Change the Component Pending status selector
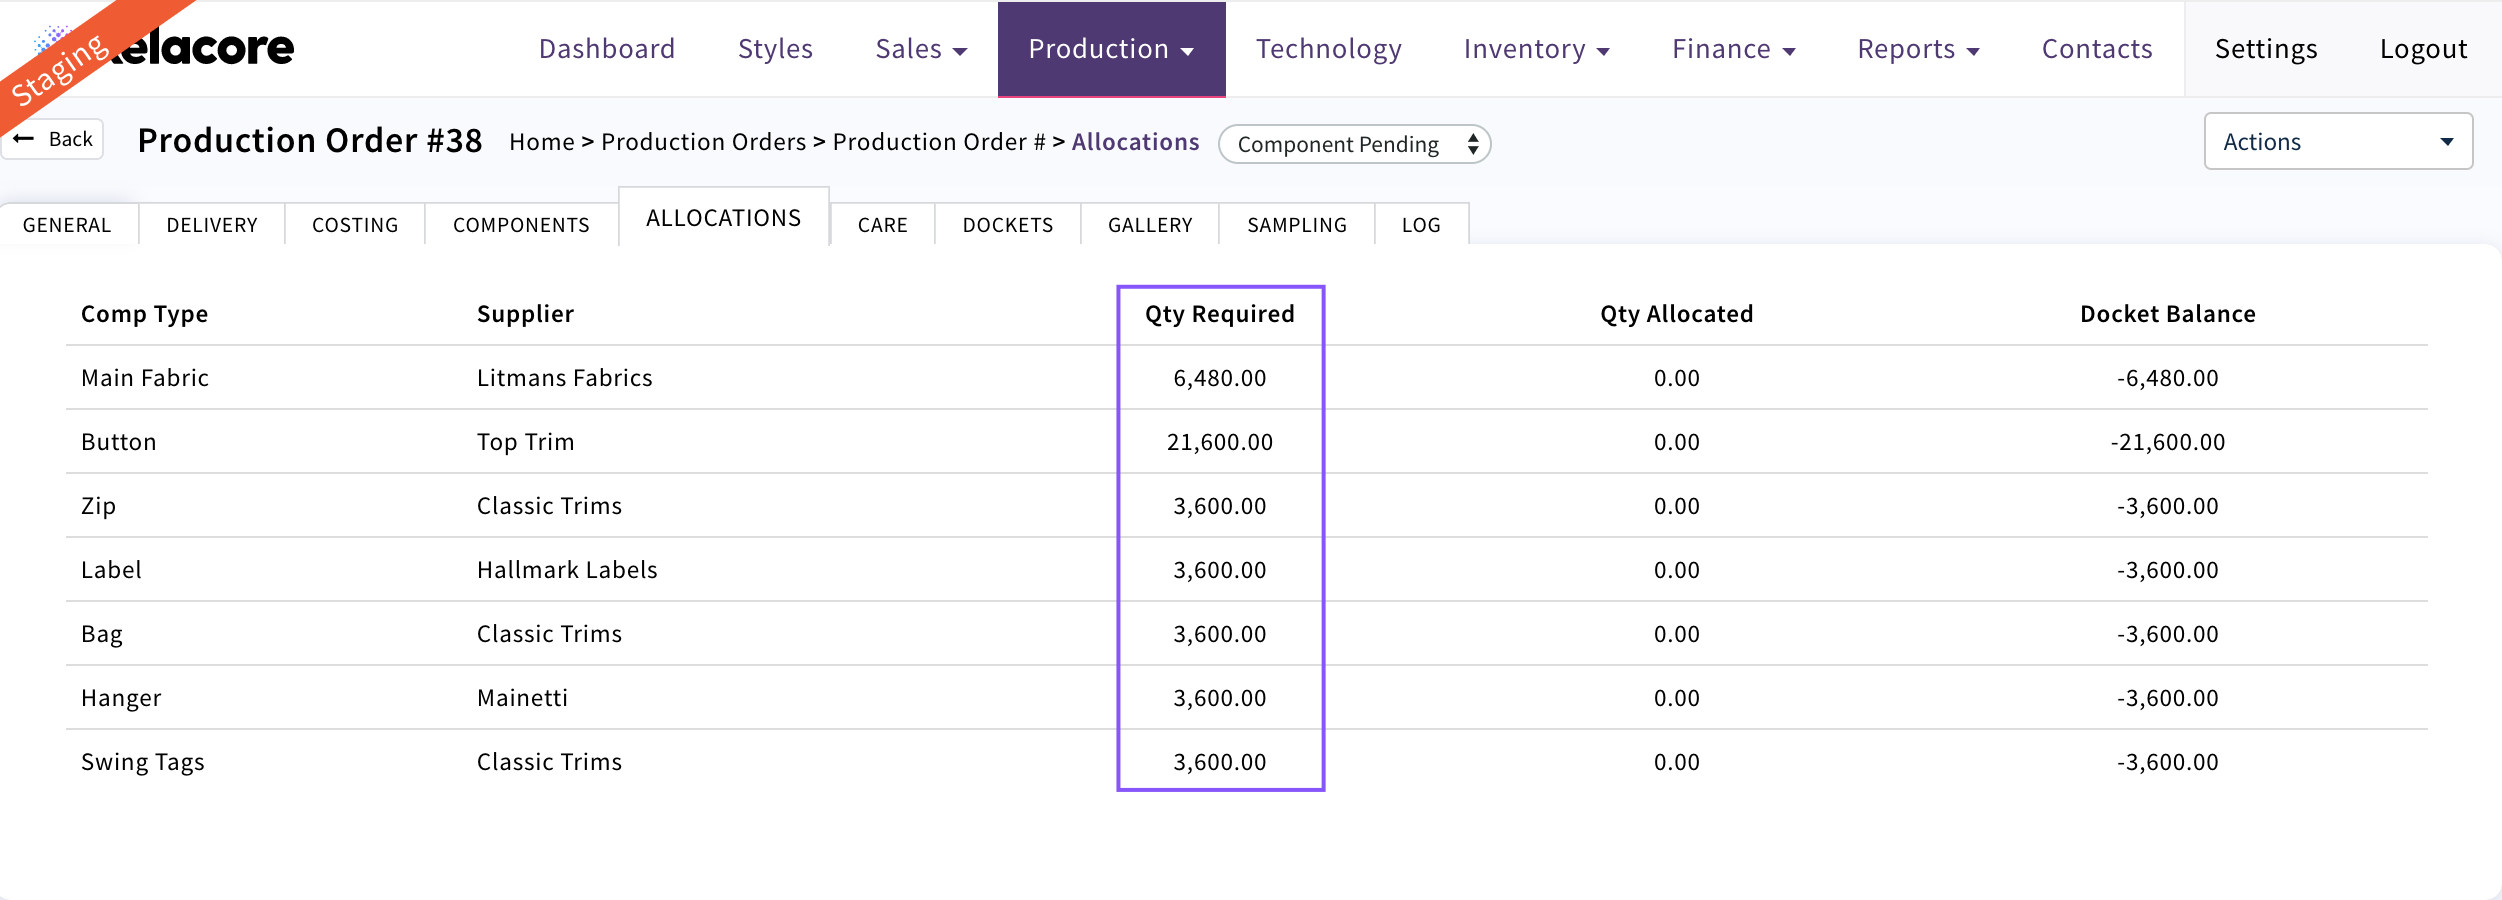This screenshot has height=900, width=2502. 1354,144
